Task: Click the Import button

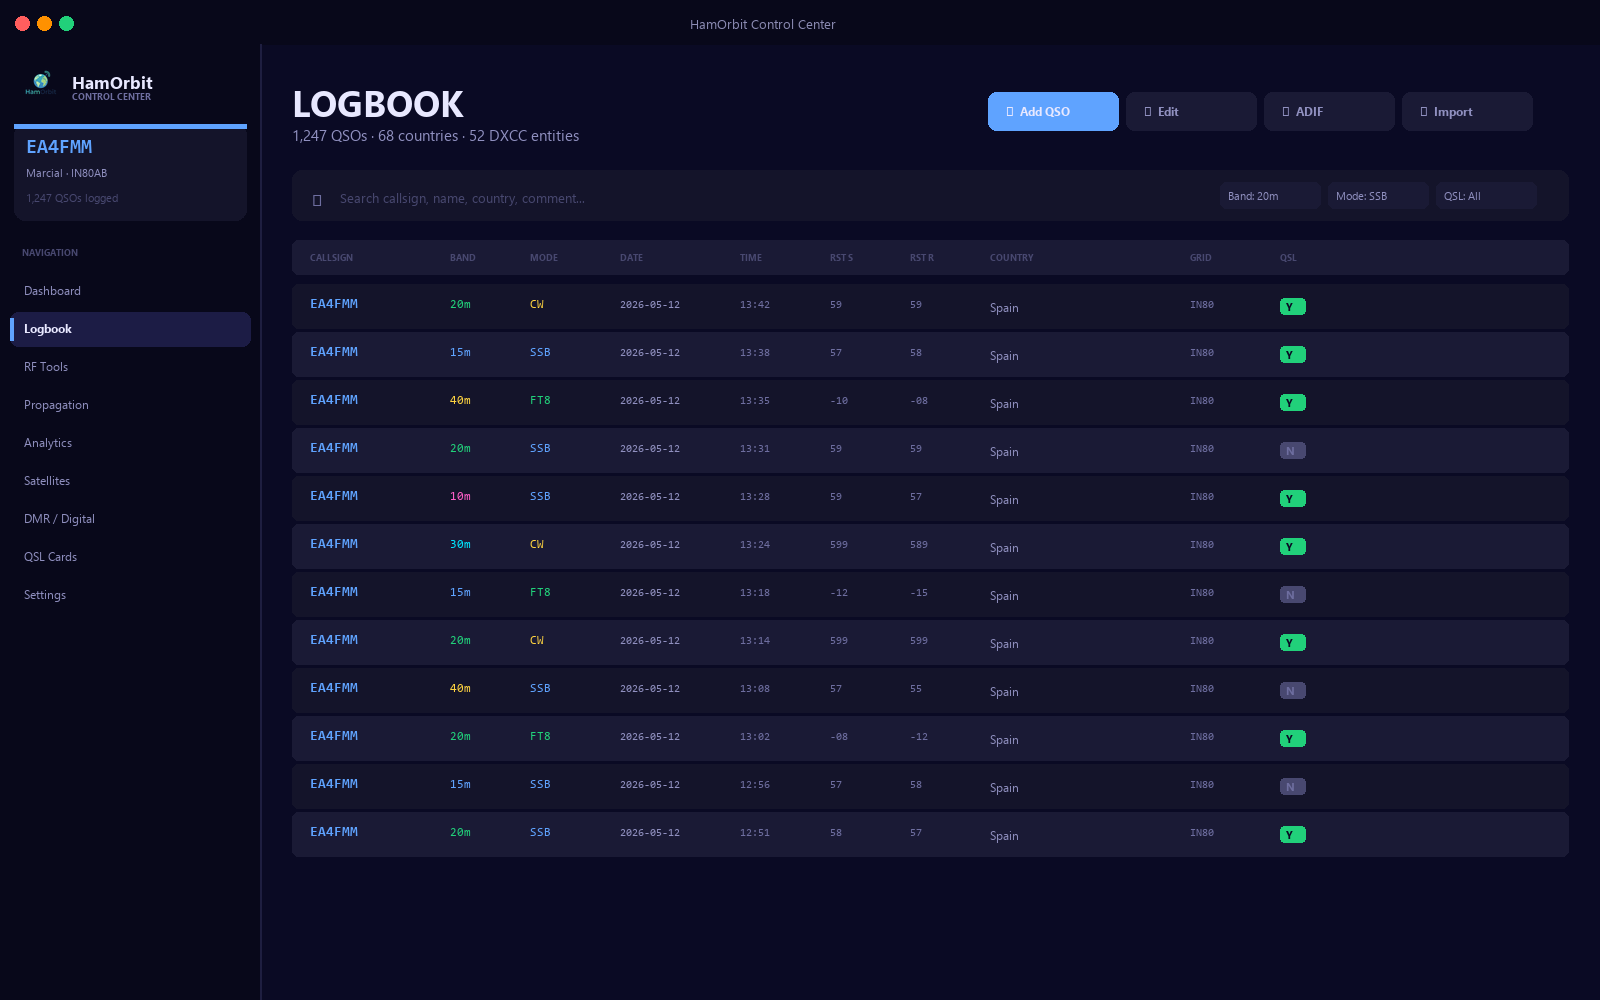Action: click(x=1467, y=112)
